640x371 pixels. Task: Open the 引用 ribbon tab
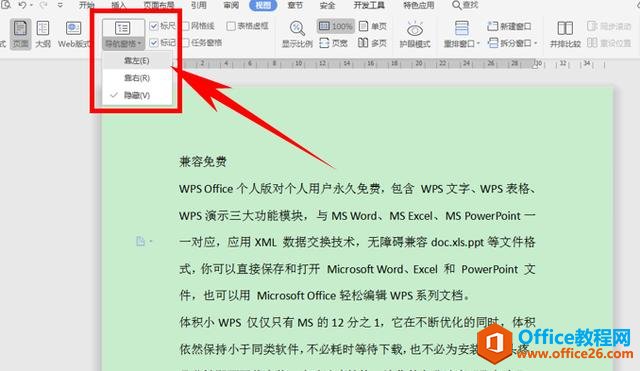tap(199, 5)
